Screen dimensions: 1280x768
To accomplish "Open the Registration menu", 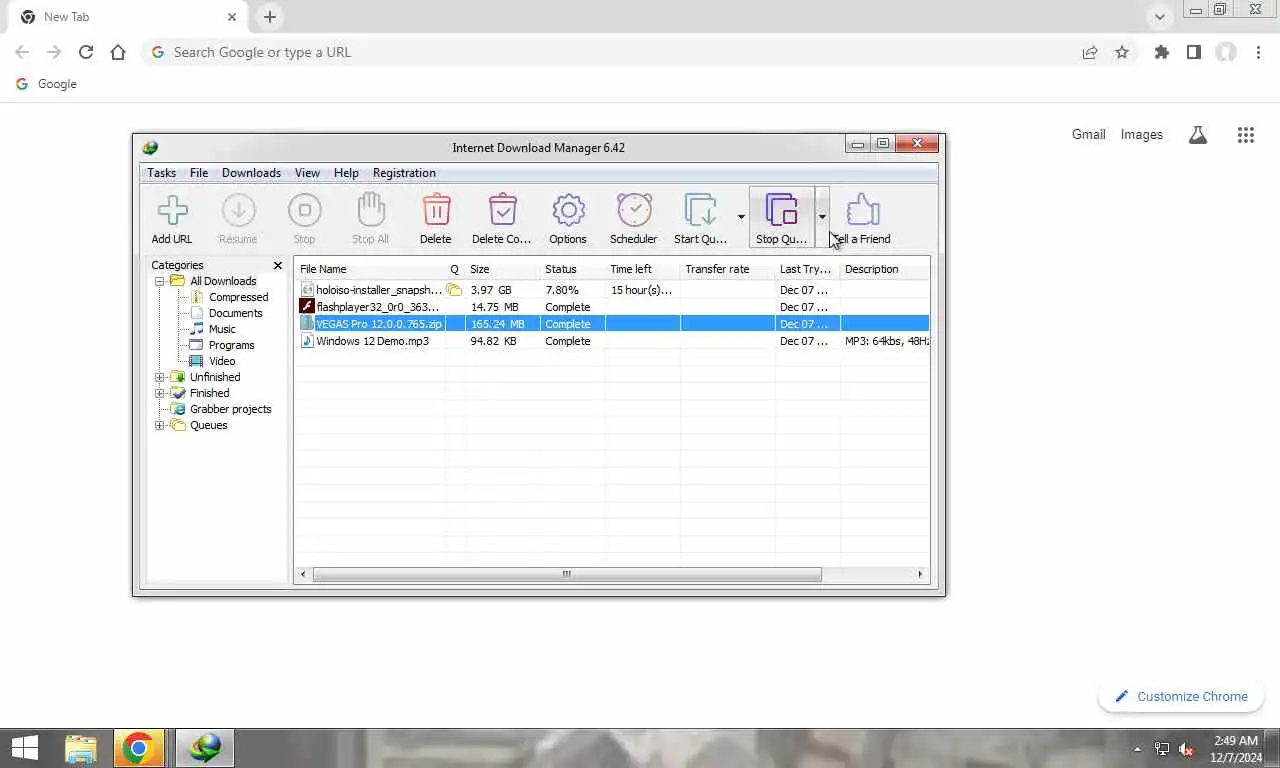I will (x=404, y=173).
